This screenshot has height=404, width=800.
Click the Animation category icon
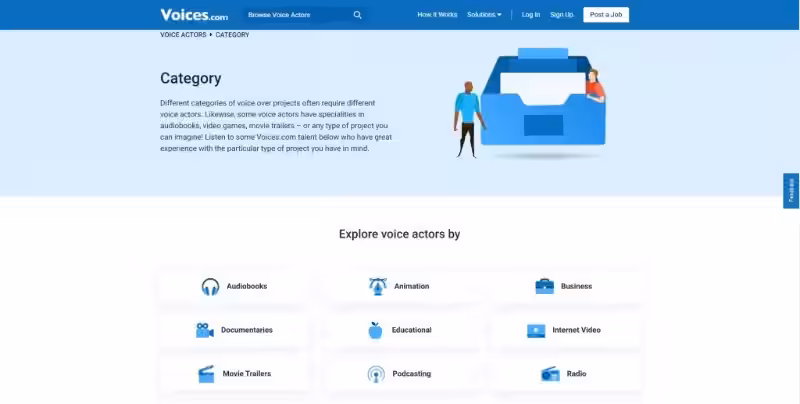pos(378,286)
